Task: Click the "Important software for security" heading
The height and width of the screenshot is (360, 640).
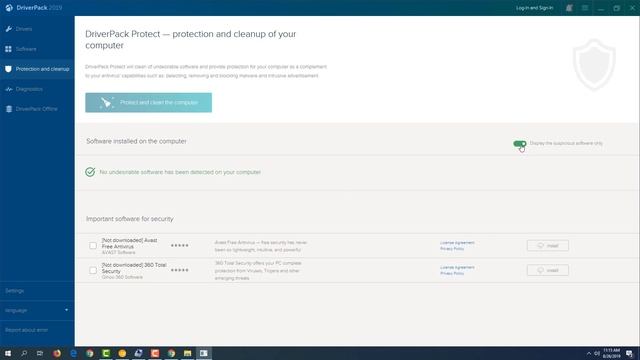Action: point(130,219)
